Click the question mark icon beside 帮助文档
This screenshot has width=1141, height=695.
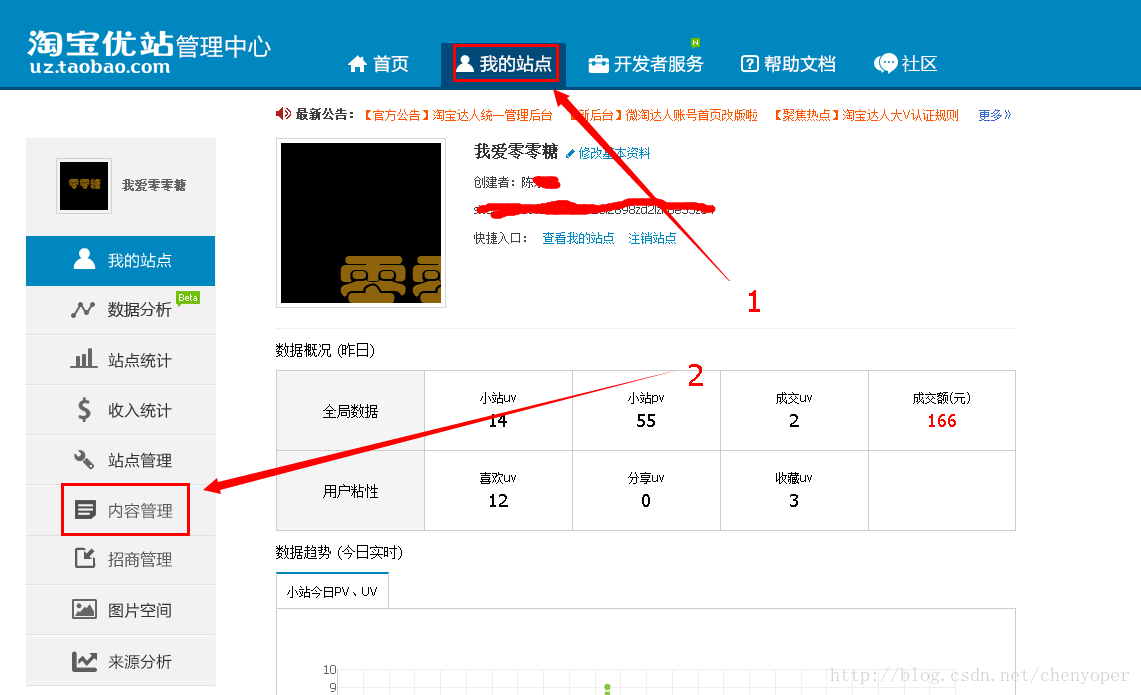(x=750, y=64)
